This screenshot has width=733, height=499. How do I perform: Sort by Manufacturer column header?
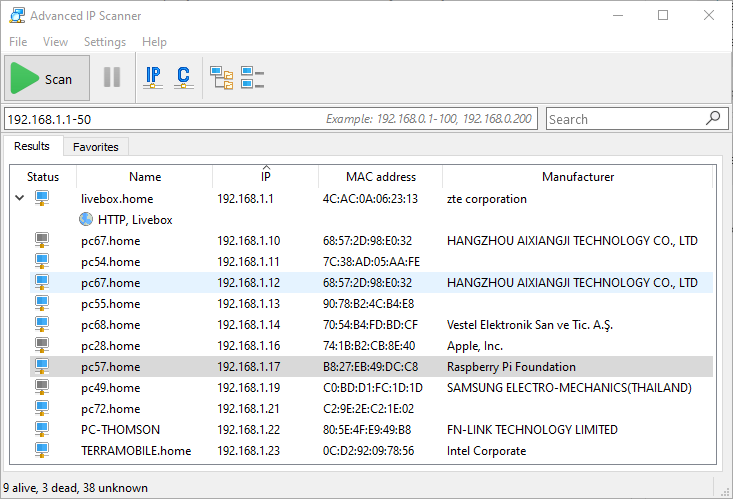click(x=578, y=177)
